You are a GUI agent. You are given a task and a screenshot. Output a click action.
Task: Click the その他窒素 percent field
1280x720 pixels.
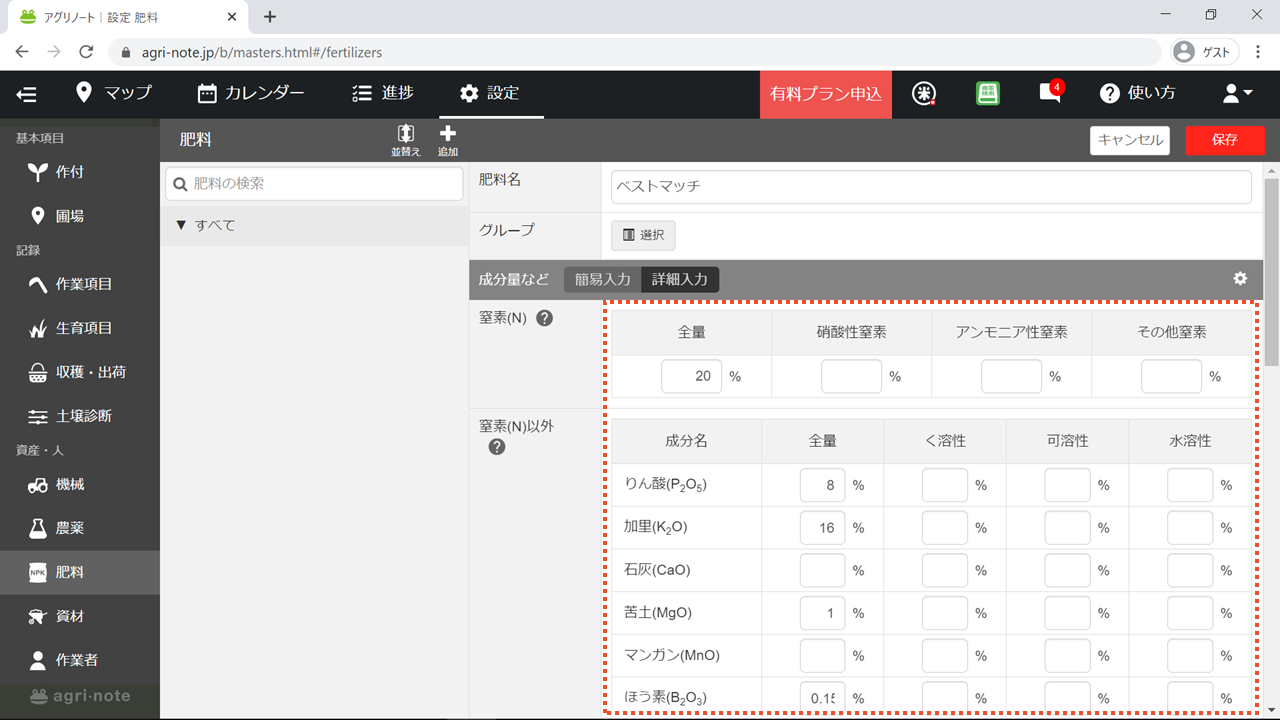tap(1171, 376)
